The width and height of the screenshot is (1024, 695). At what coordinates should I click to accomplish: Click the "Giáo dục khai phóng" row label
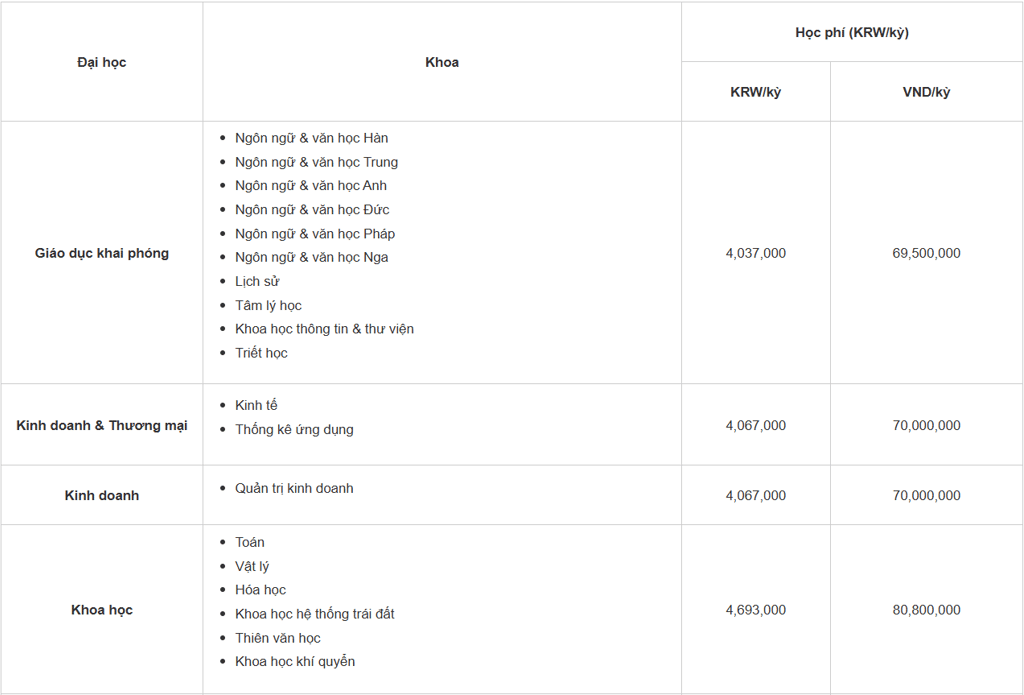102,253
